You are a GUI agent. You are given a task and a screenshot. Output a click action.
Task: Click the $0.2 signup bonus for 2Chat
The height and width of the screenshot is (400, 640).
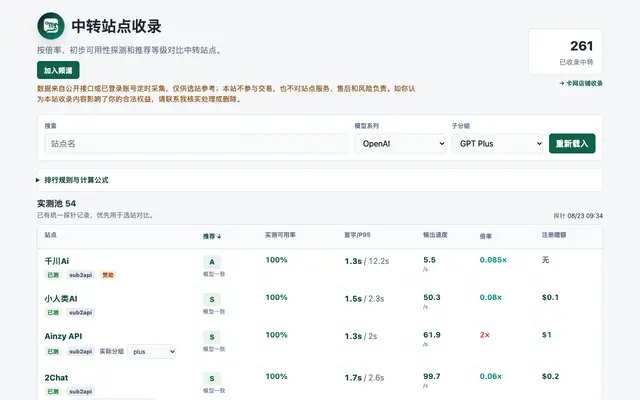[550, 376]
